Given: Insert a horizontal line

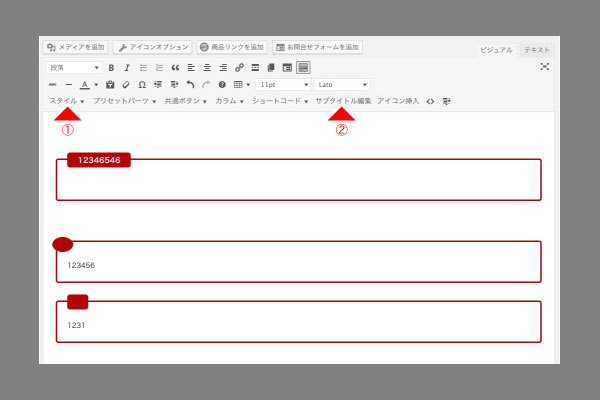Looking at the screenshot, I should coord(68,85).
